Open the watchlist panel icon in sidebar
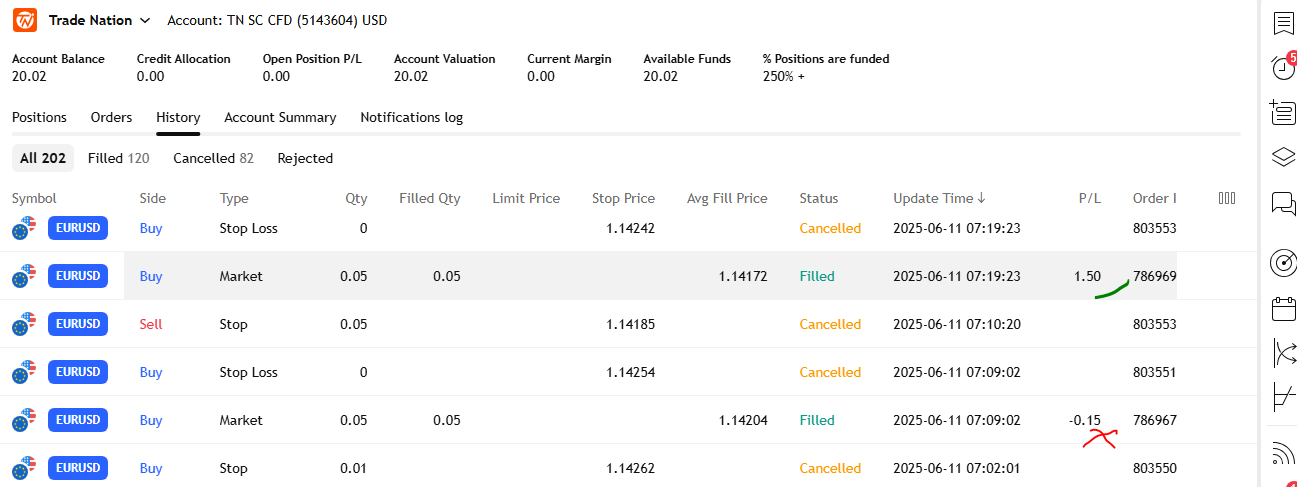The height and width of the screenshot is (487, 1297). (1283, 23)
